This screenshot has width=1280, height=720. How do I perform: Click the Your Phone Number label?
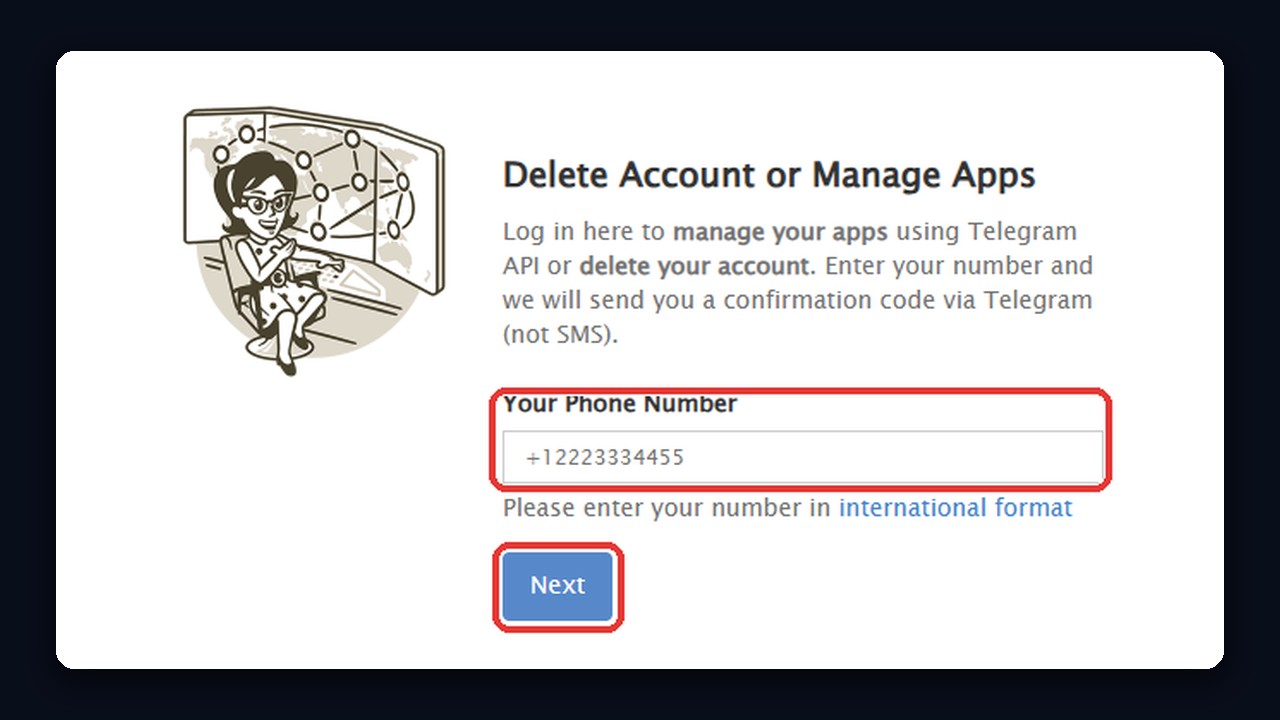pos(620,404)
